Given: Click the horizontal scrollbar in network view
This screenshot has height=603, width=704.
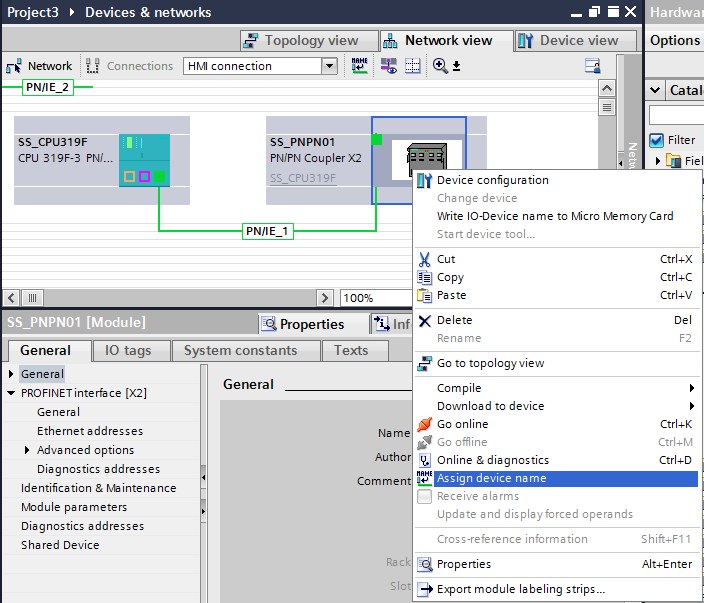Looking at the screenshot, I should 180,298.
